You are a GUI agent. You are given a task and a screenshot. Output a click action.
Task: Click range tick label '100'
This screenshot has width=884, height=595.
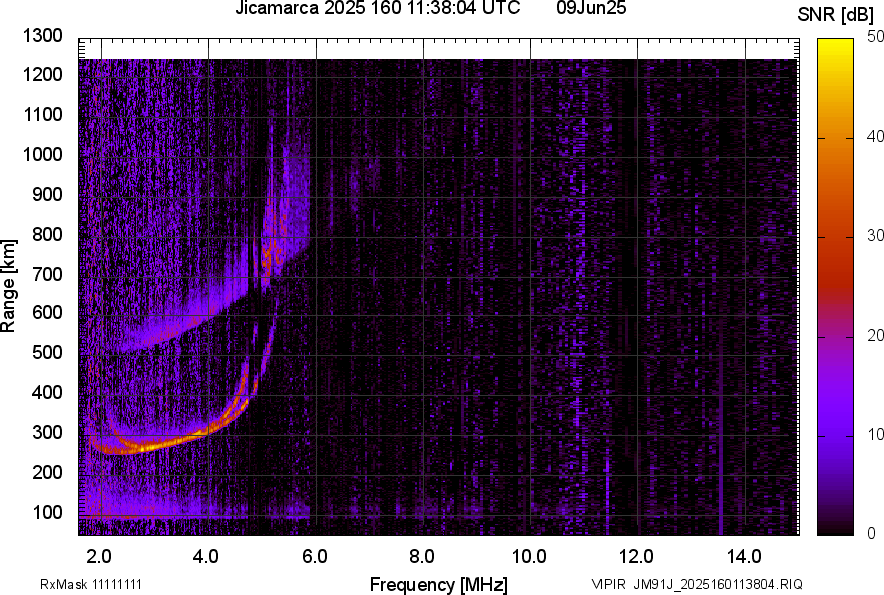coord(47,512)
